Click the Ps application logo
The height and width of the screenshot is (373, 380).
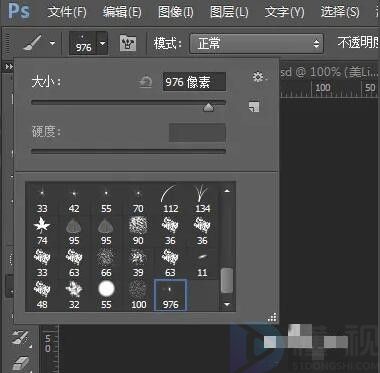19,11
